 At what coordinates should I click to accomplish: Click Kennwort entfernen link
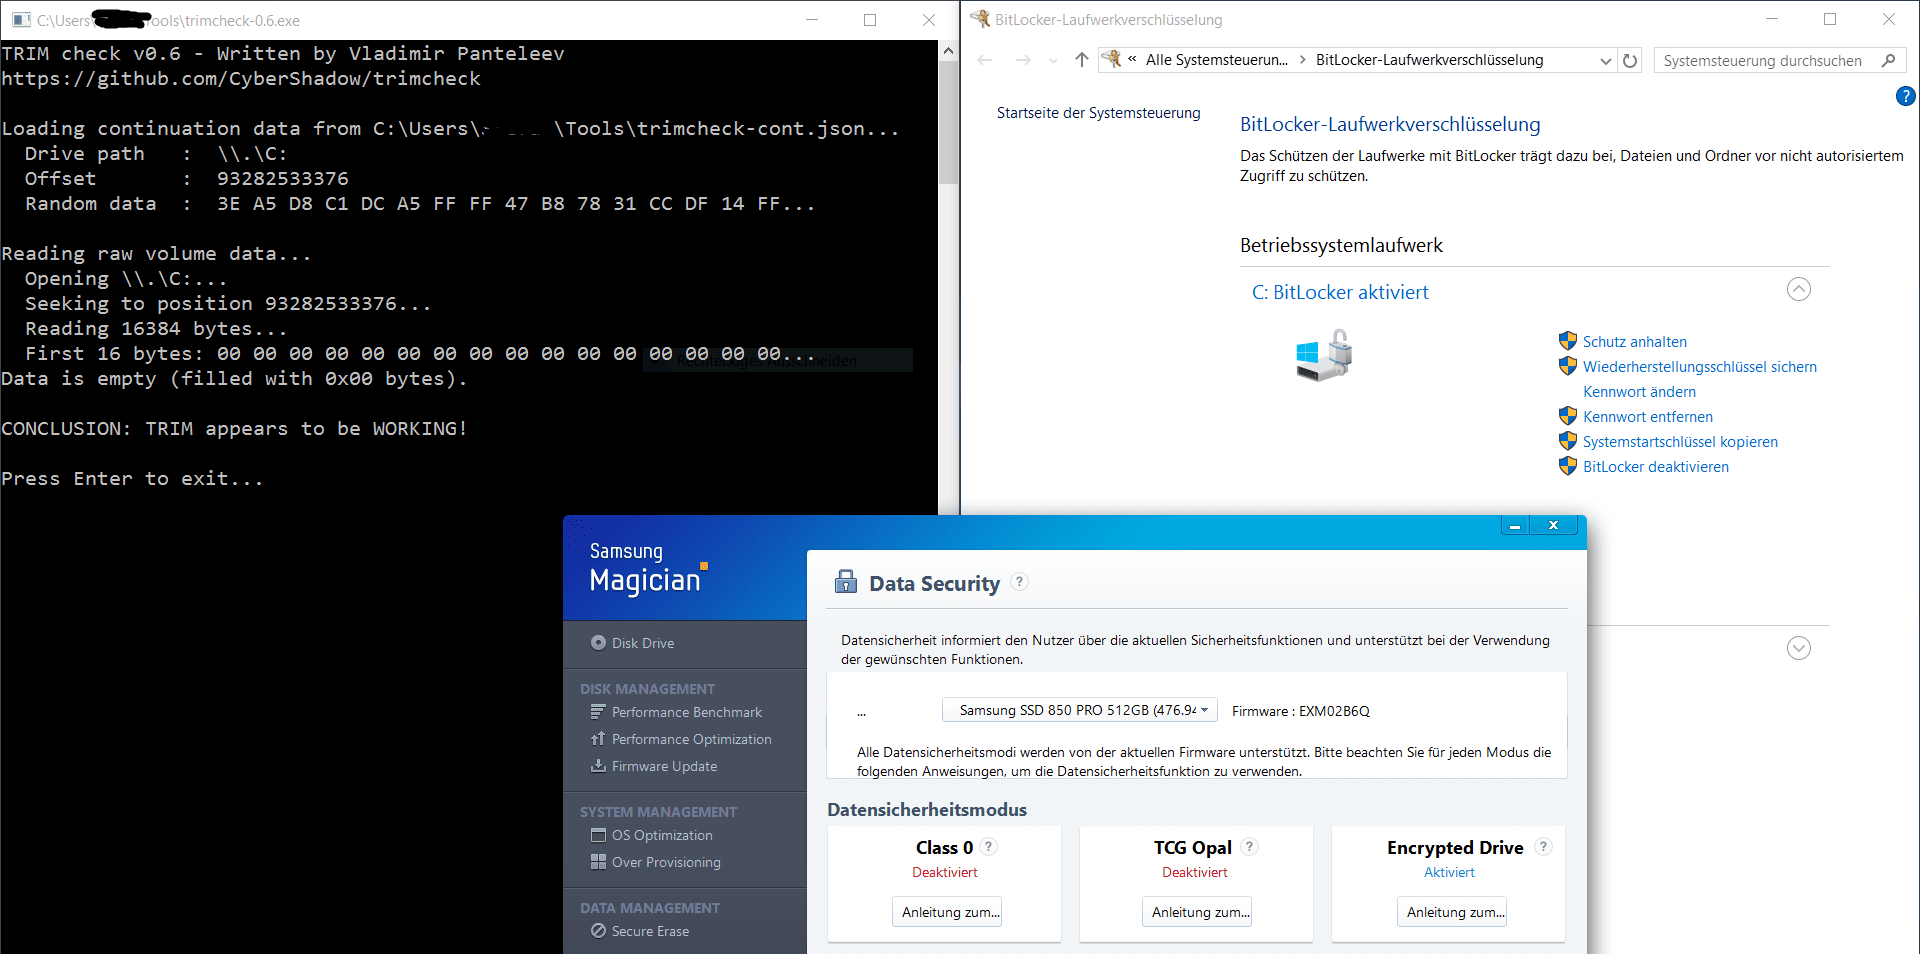(x=1647, y=417)
